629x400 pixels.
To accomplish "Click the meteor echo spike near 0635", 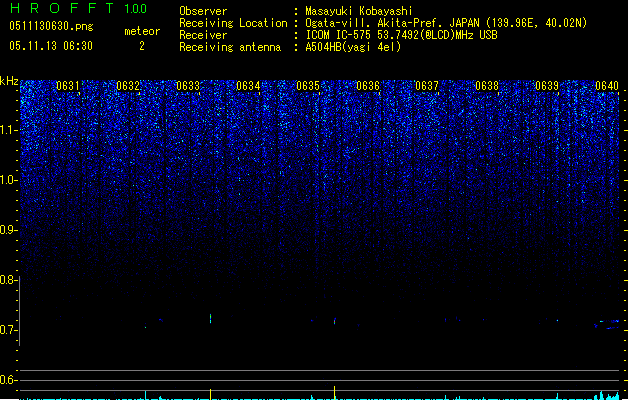I will click(x=335, y=321).
